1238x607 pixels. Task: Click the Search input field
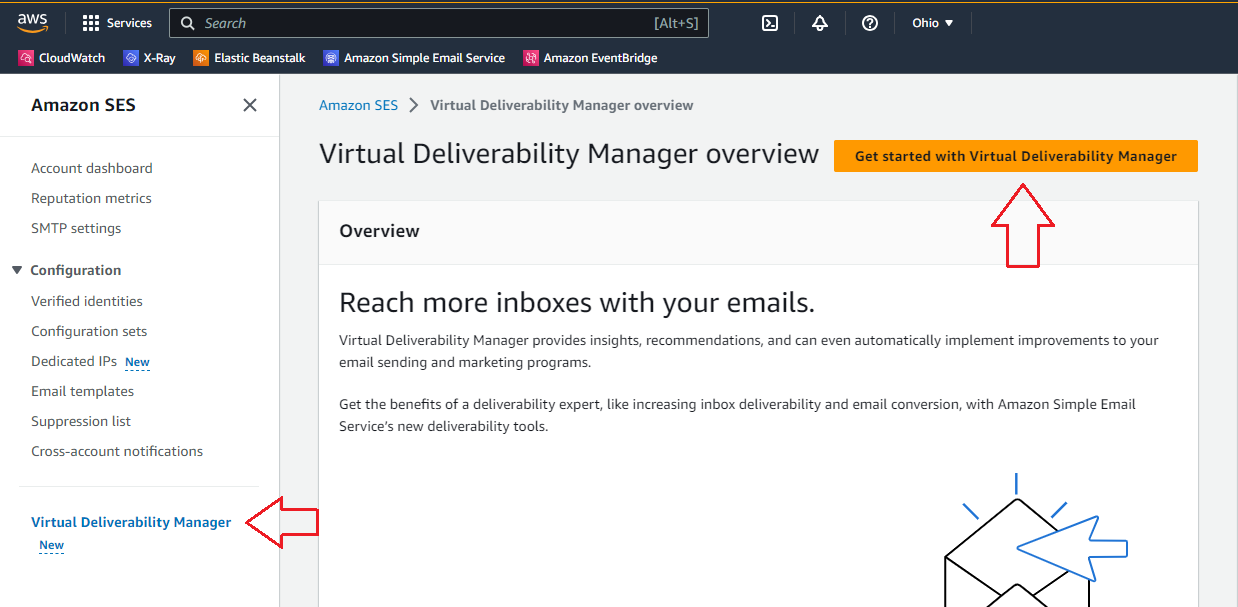pyautogui.click(x=438, y=22)
